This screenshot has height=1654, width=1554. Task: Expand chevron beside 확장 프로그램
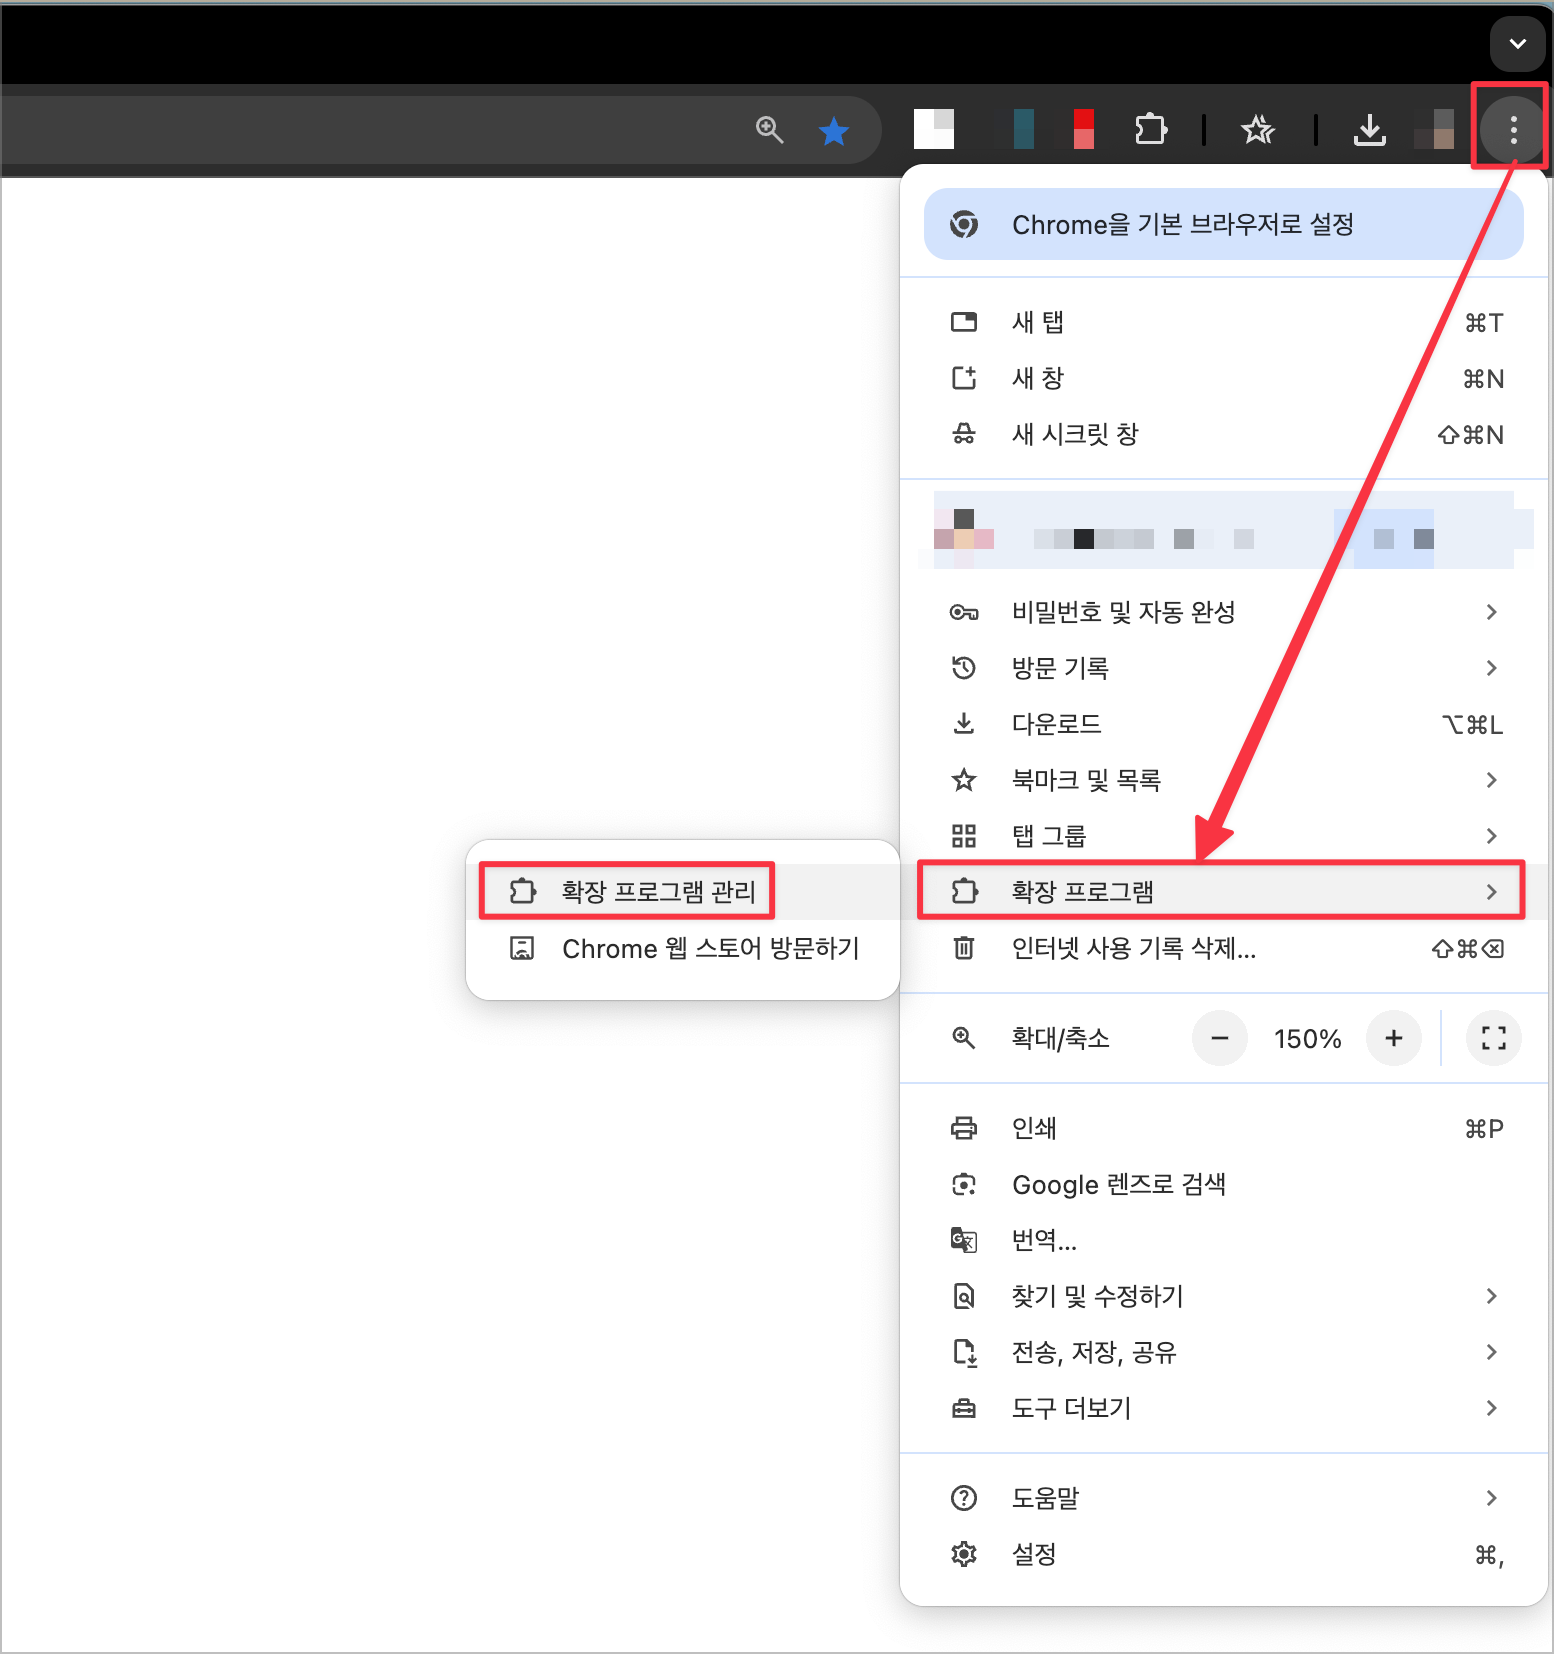click(x=1491, y=891)
